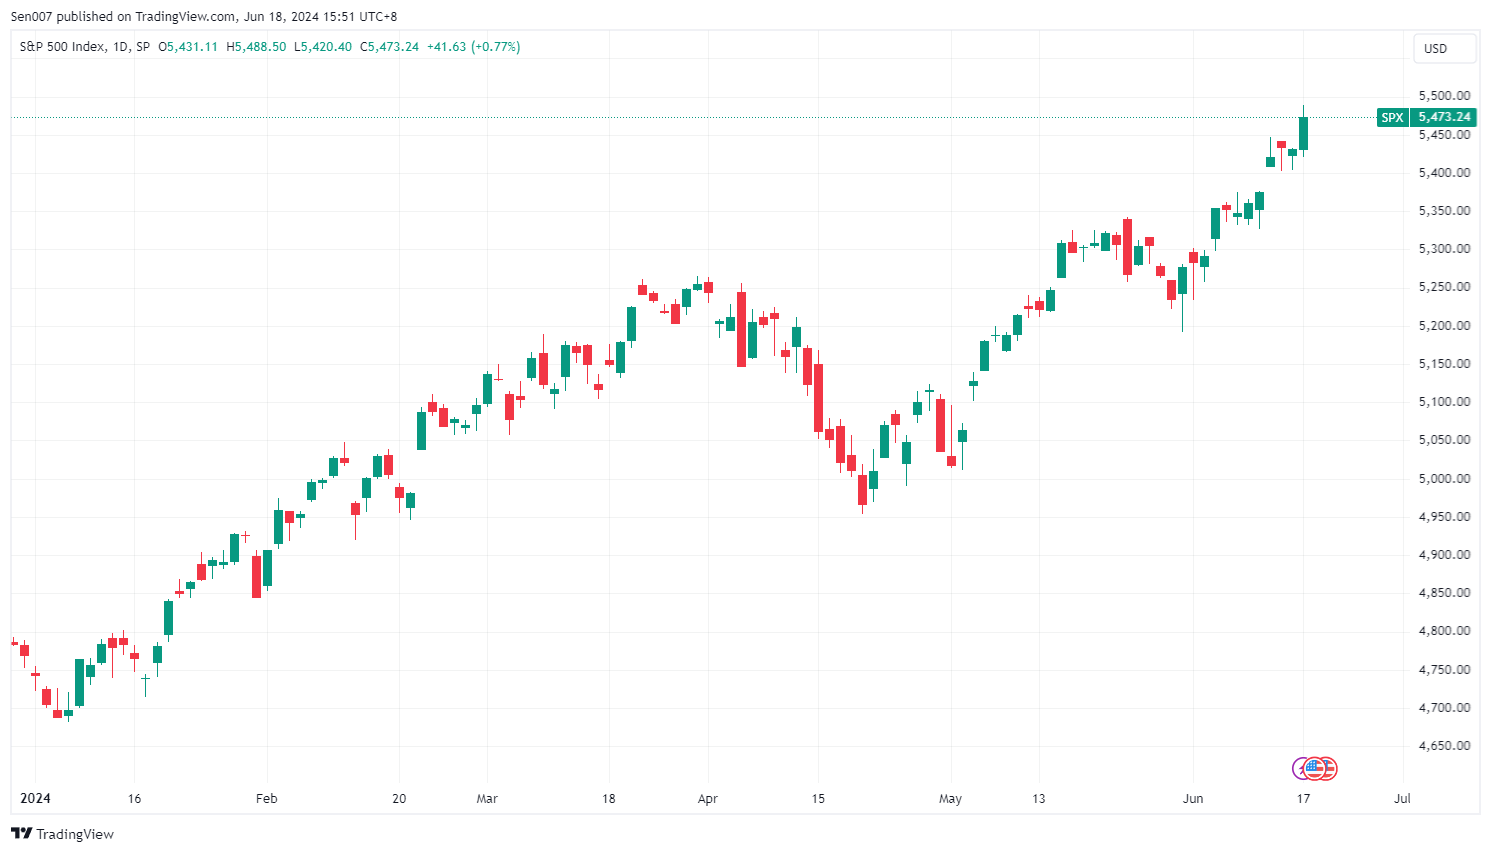The width and height of the screenshot is (1491, 853).
Task: Click the 5,000.00 price scale label
Action: click(x=1444, y=478)
